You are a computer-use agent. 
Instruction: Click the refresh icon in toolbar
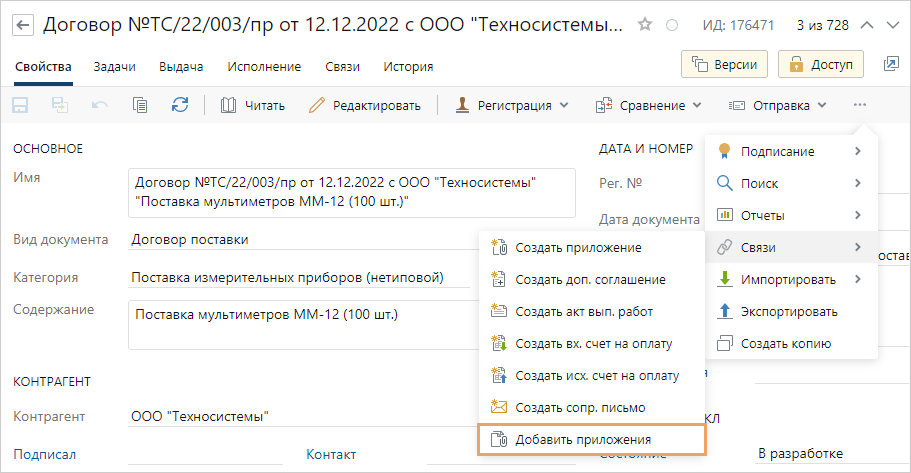[x=180, y=105]
